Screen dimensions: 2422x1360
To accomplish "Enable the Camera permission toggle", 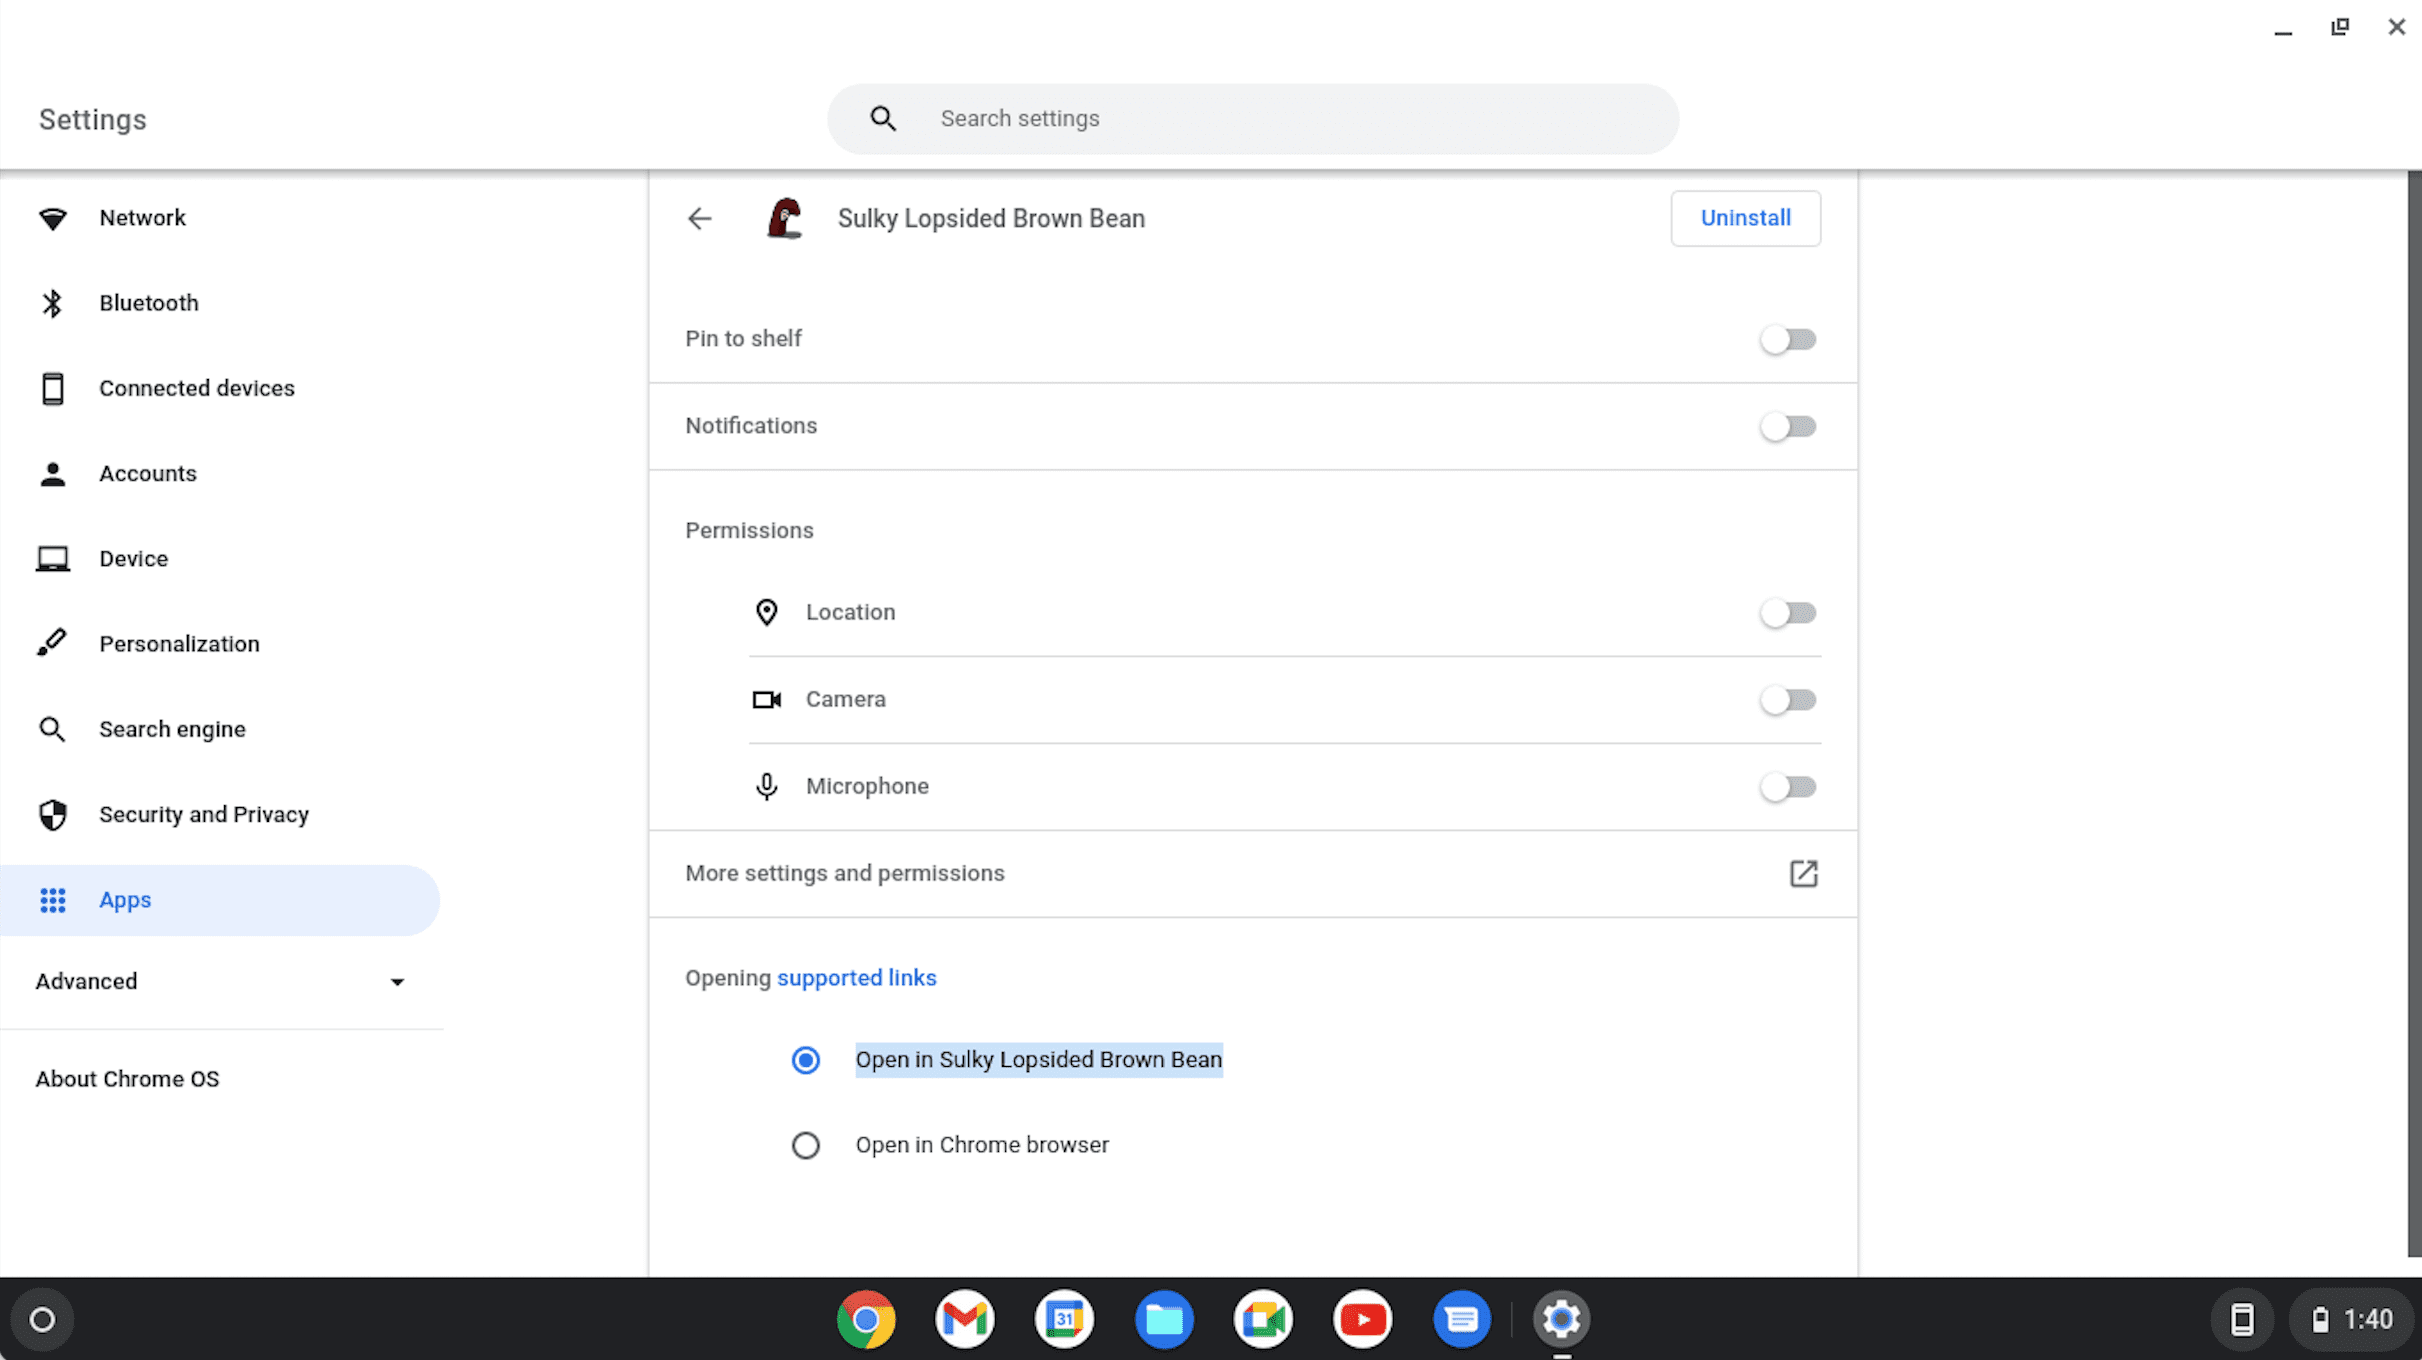I will click(1788, 698).
